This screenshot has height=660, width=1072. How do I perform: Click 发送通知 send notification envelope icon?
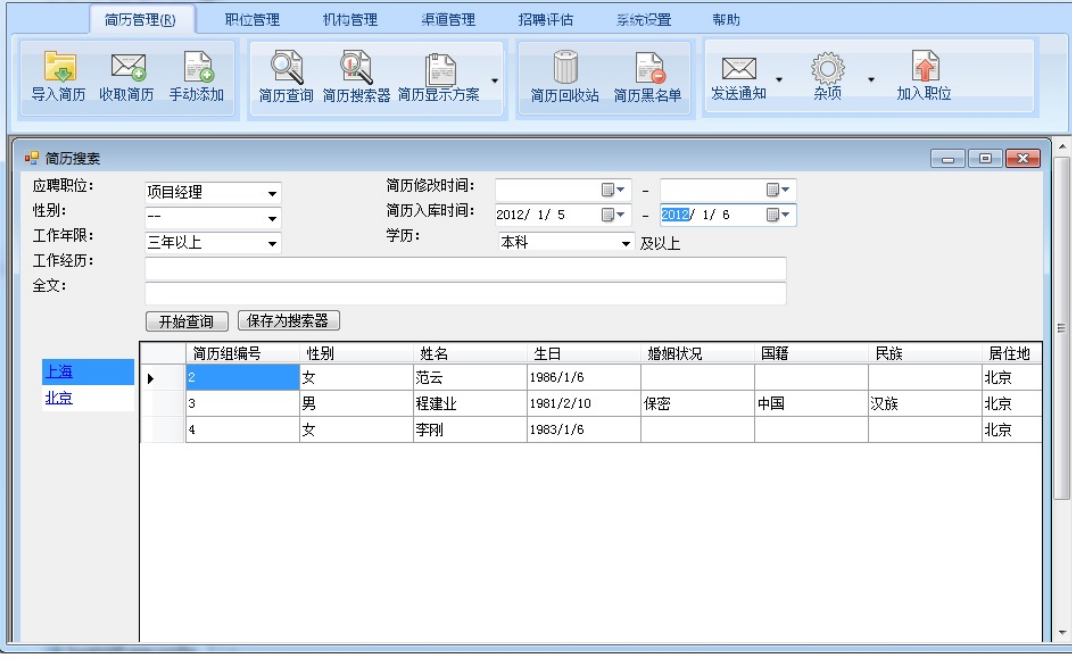click(x=739, y=68)
